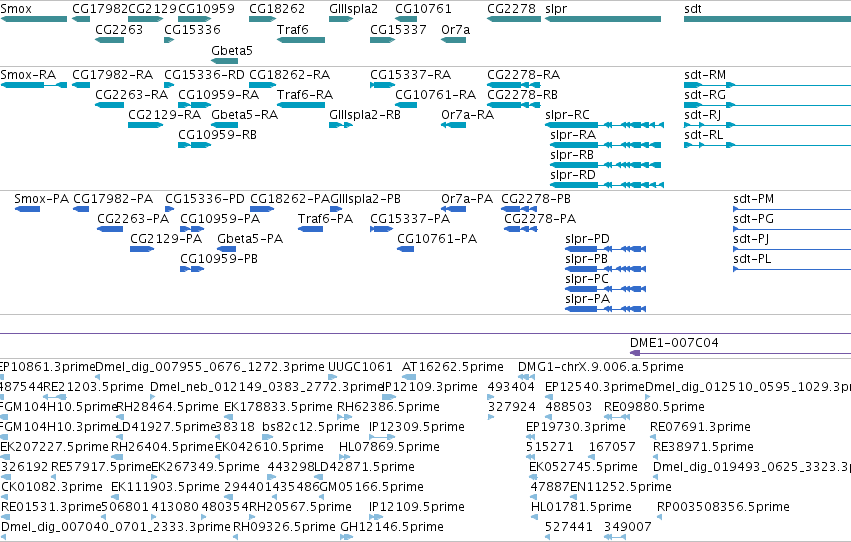The width and height of the screenshot is (851, 542).
Task: Select the RP003508356.5prime EST
Action: [659, 518]
